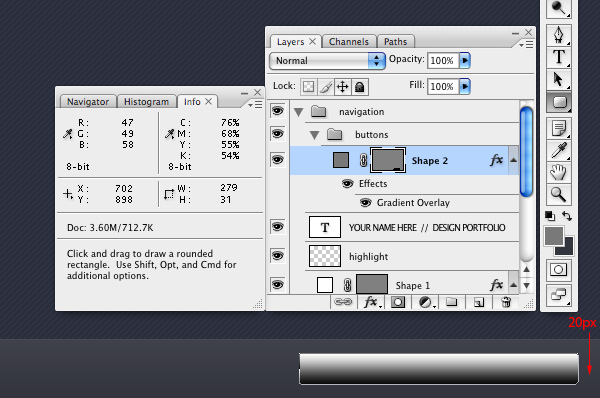Toggle Quick Mask mode

pos(559,270)
